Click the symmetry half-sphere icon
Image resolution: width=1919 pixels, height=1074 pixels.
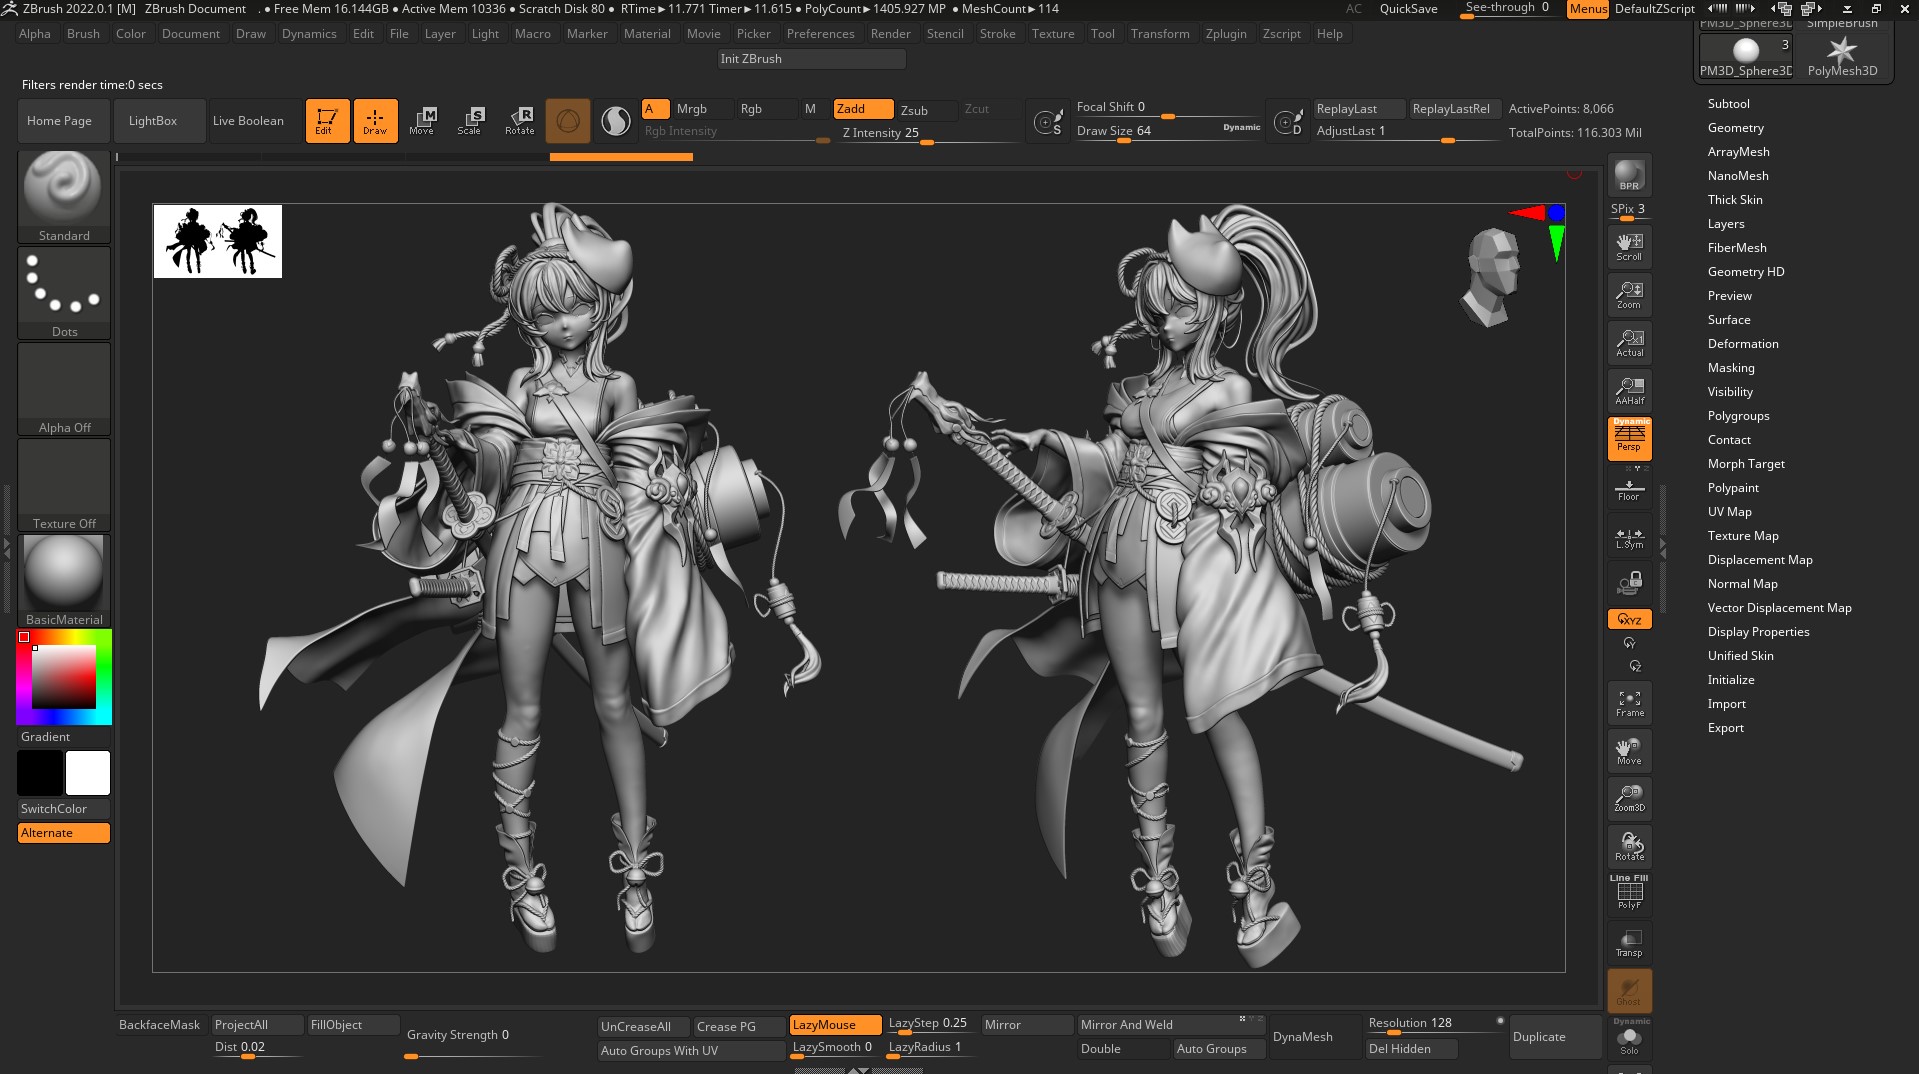point(616,121)
